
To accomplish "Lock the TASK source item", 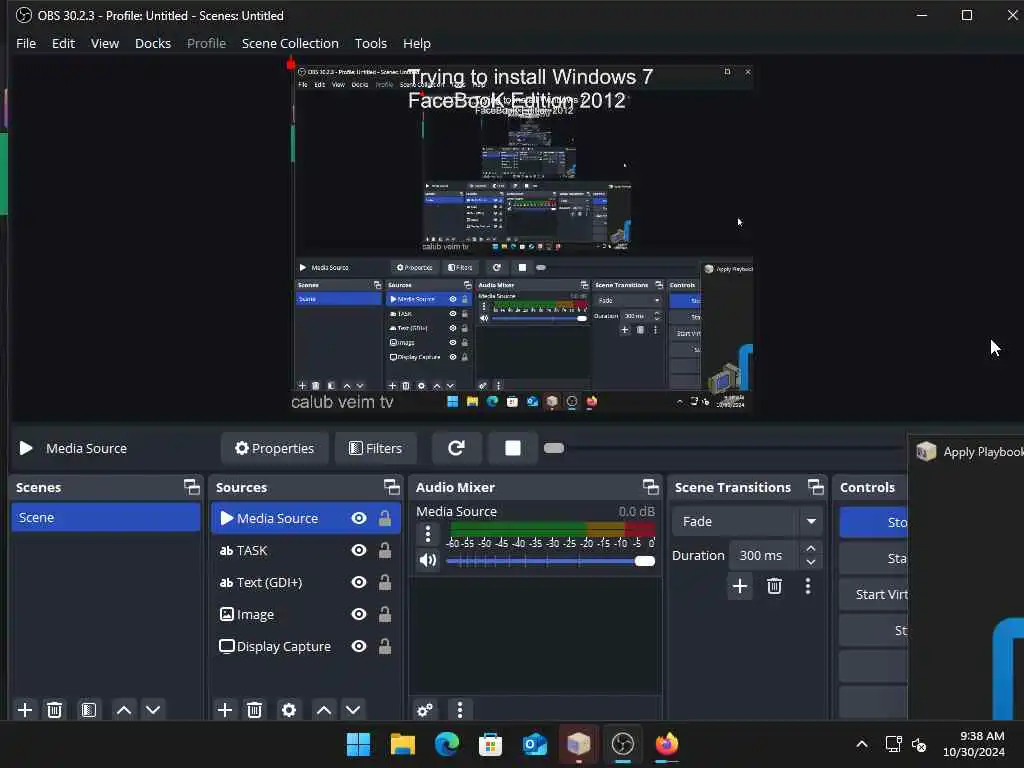I will [x=385, y=550].
